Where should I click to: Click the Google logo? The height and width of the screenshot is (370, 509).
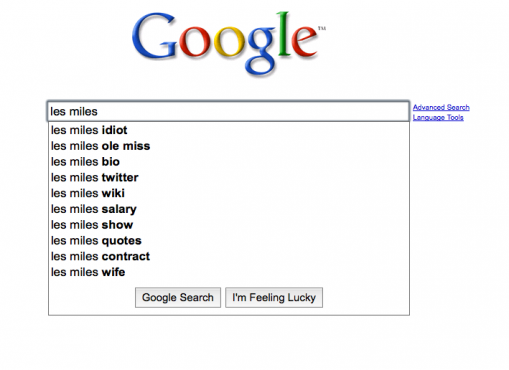(x=228, y=43)
